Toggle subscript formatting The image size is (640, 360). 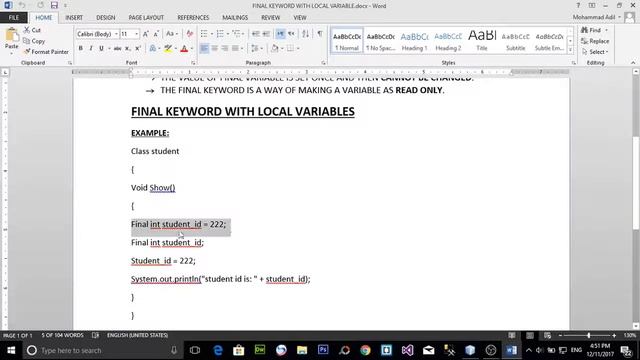(x=128, y=48)
